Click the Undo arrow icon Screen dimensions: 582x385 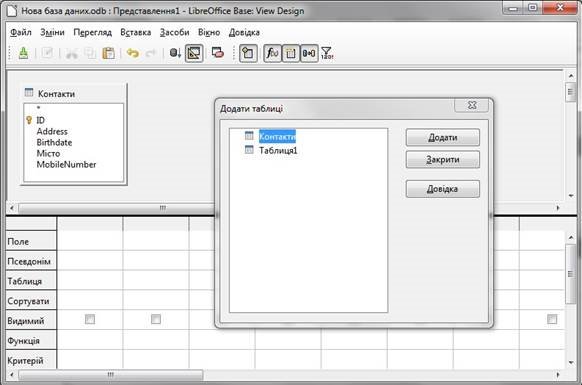point(133,53)
